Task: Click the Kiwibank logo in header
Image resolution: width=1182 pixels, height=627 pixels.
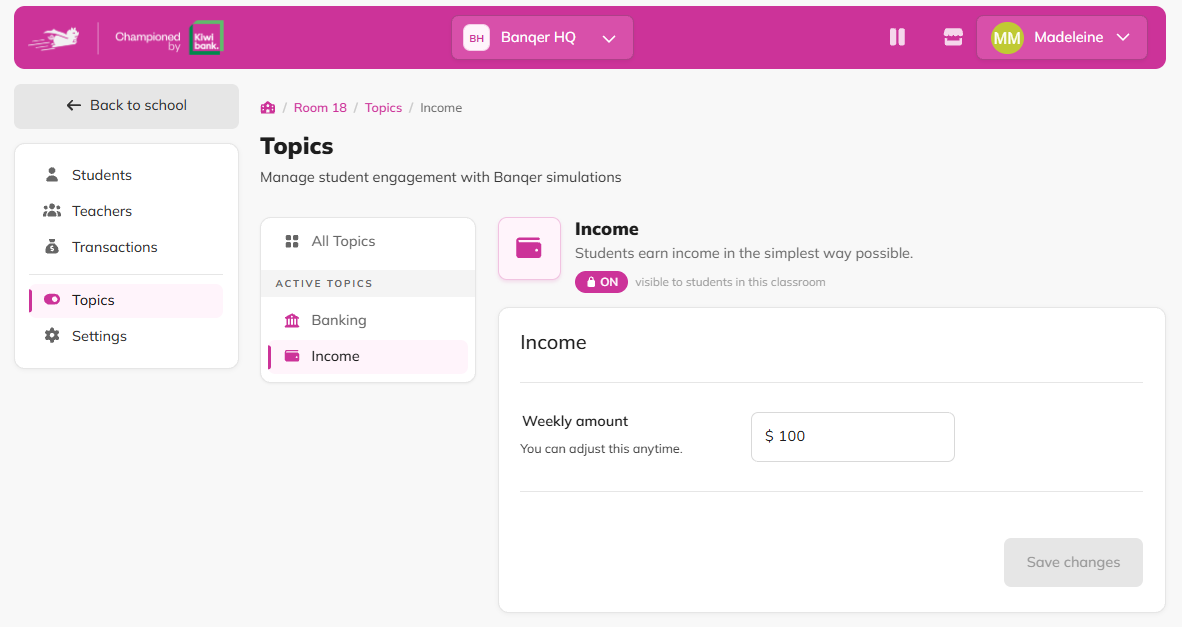Action: point(206,38)
